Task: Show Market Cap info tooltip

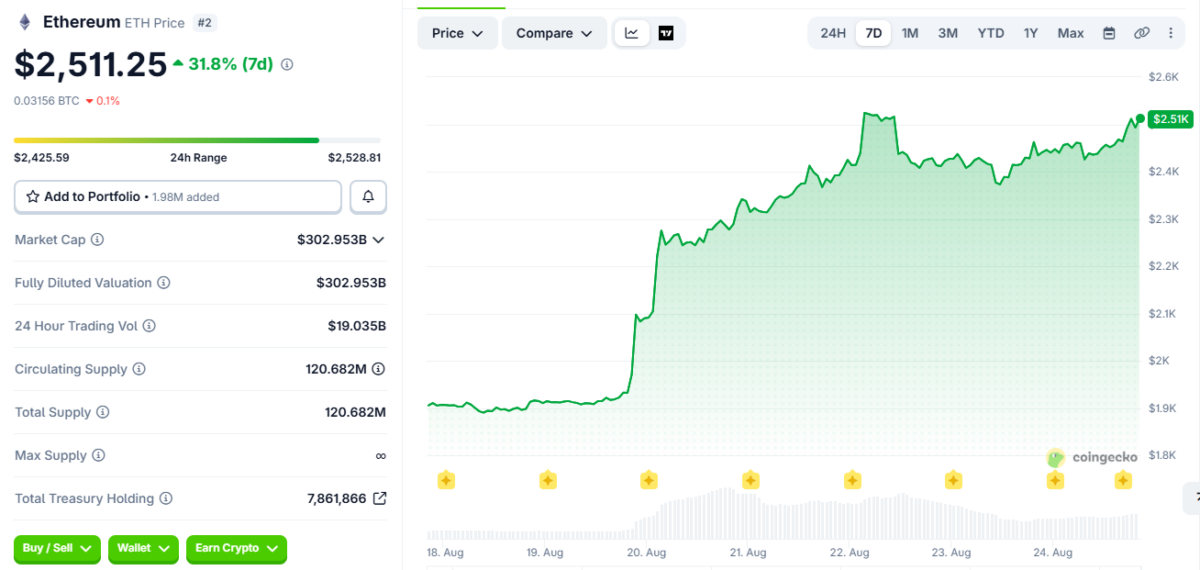Action: (x=97, y=240)
